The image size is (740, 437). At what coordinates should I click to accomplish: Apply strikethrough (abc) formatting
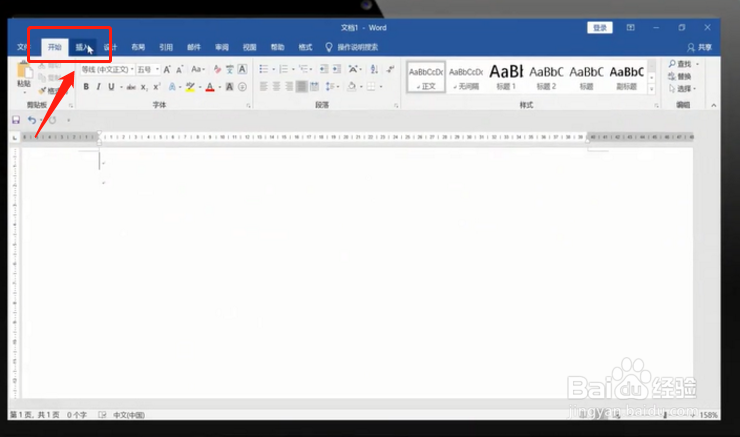(131, 87)
